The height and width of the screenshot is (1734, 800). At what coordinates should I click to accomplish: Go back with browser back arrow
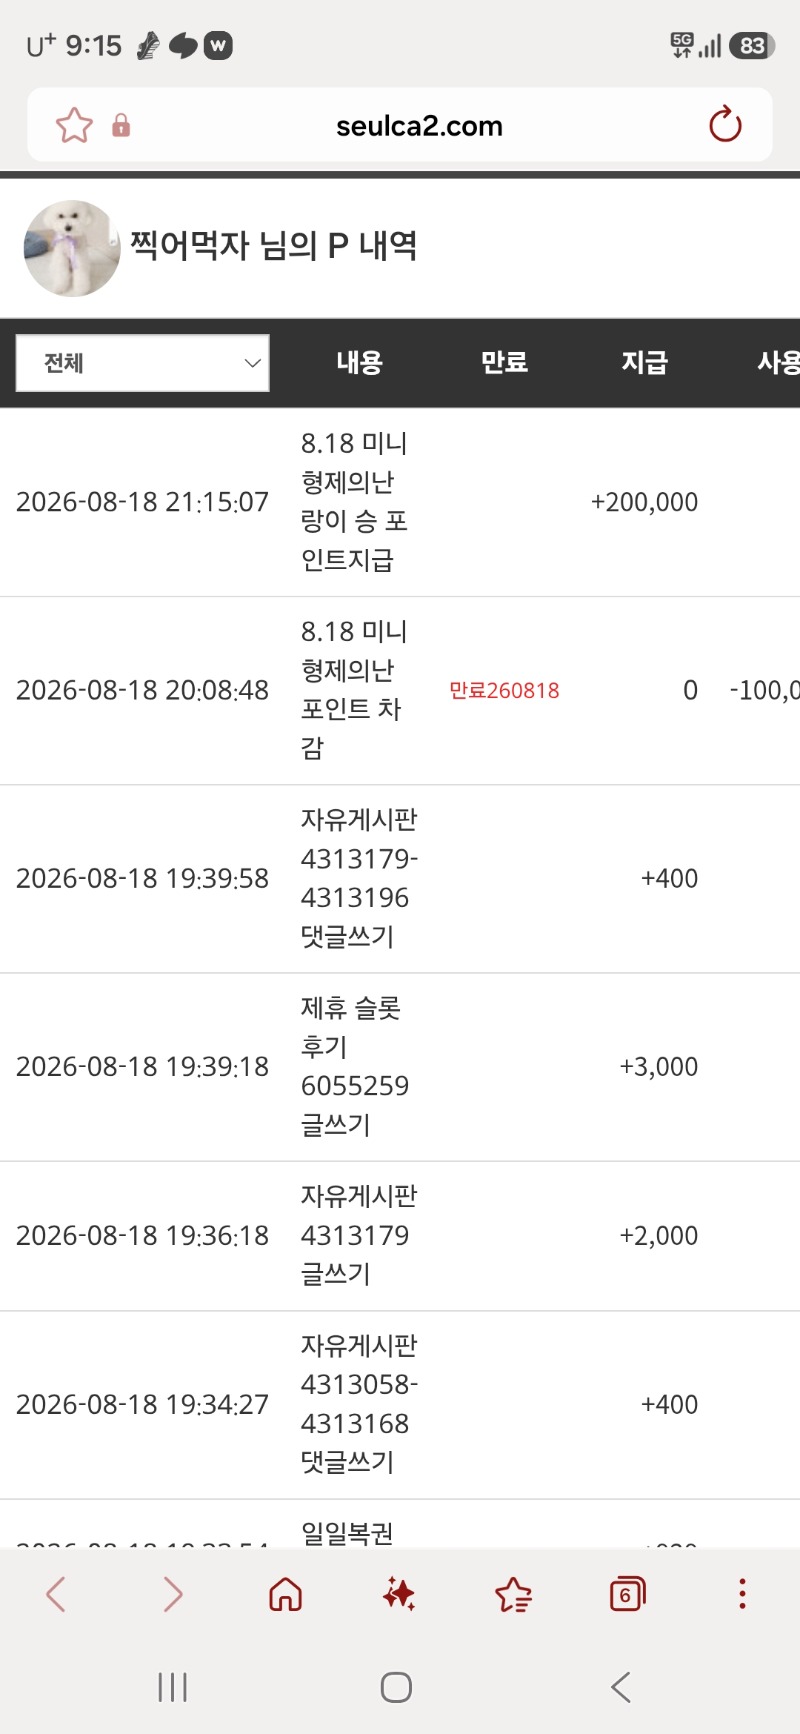coord(56,1594)
